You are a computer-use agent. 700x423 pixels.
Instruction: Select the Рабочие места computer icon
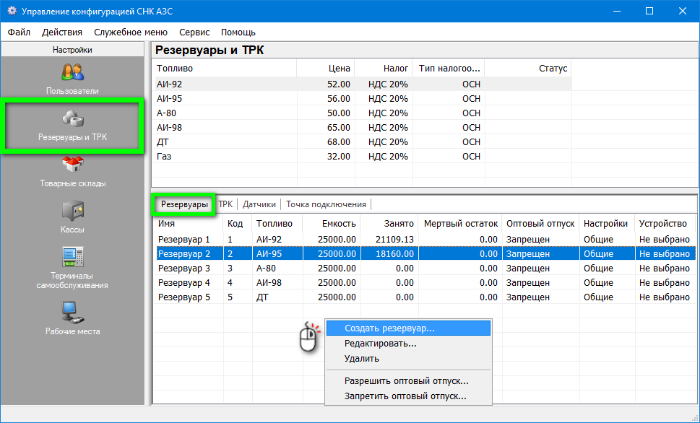click(72, 312)
